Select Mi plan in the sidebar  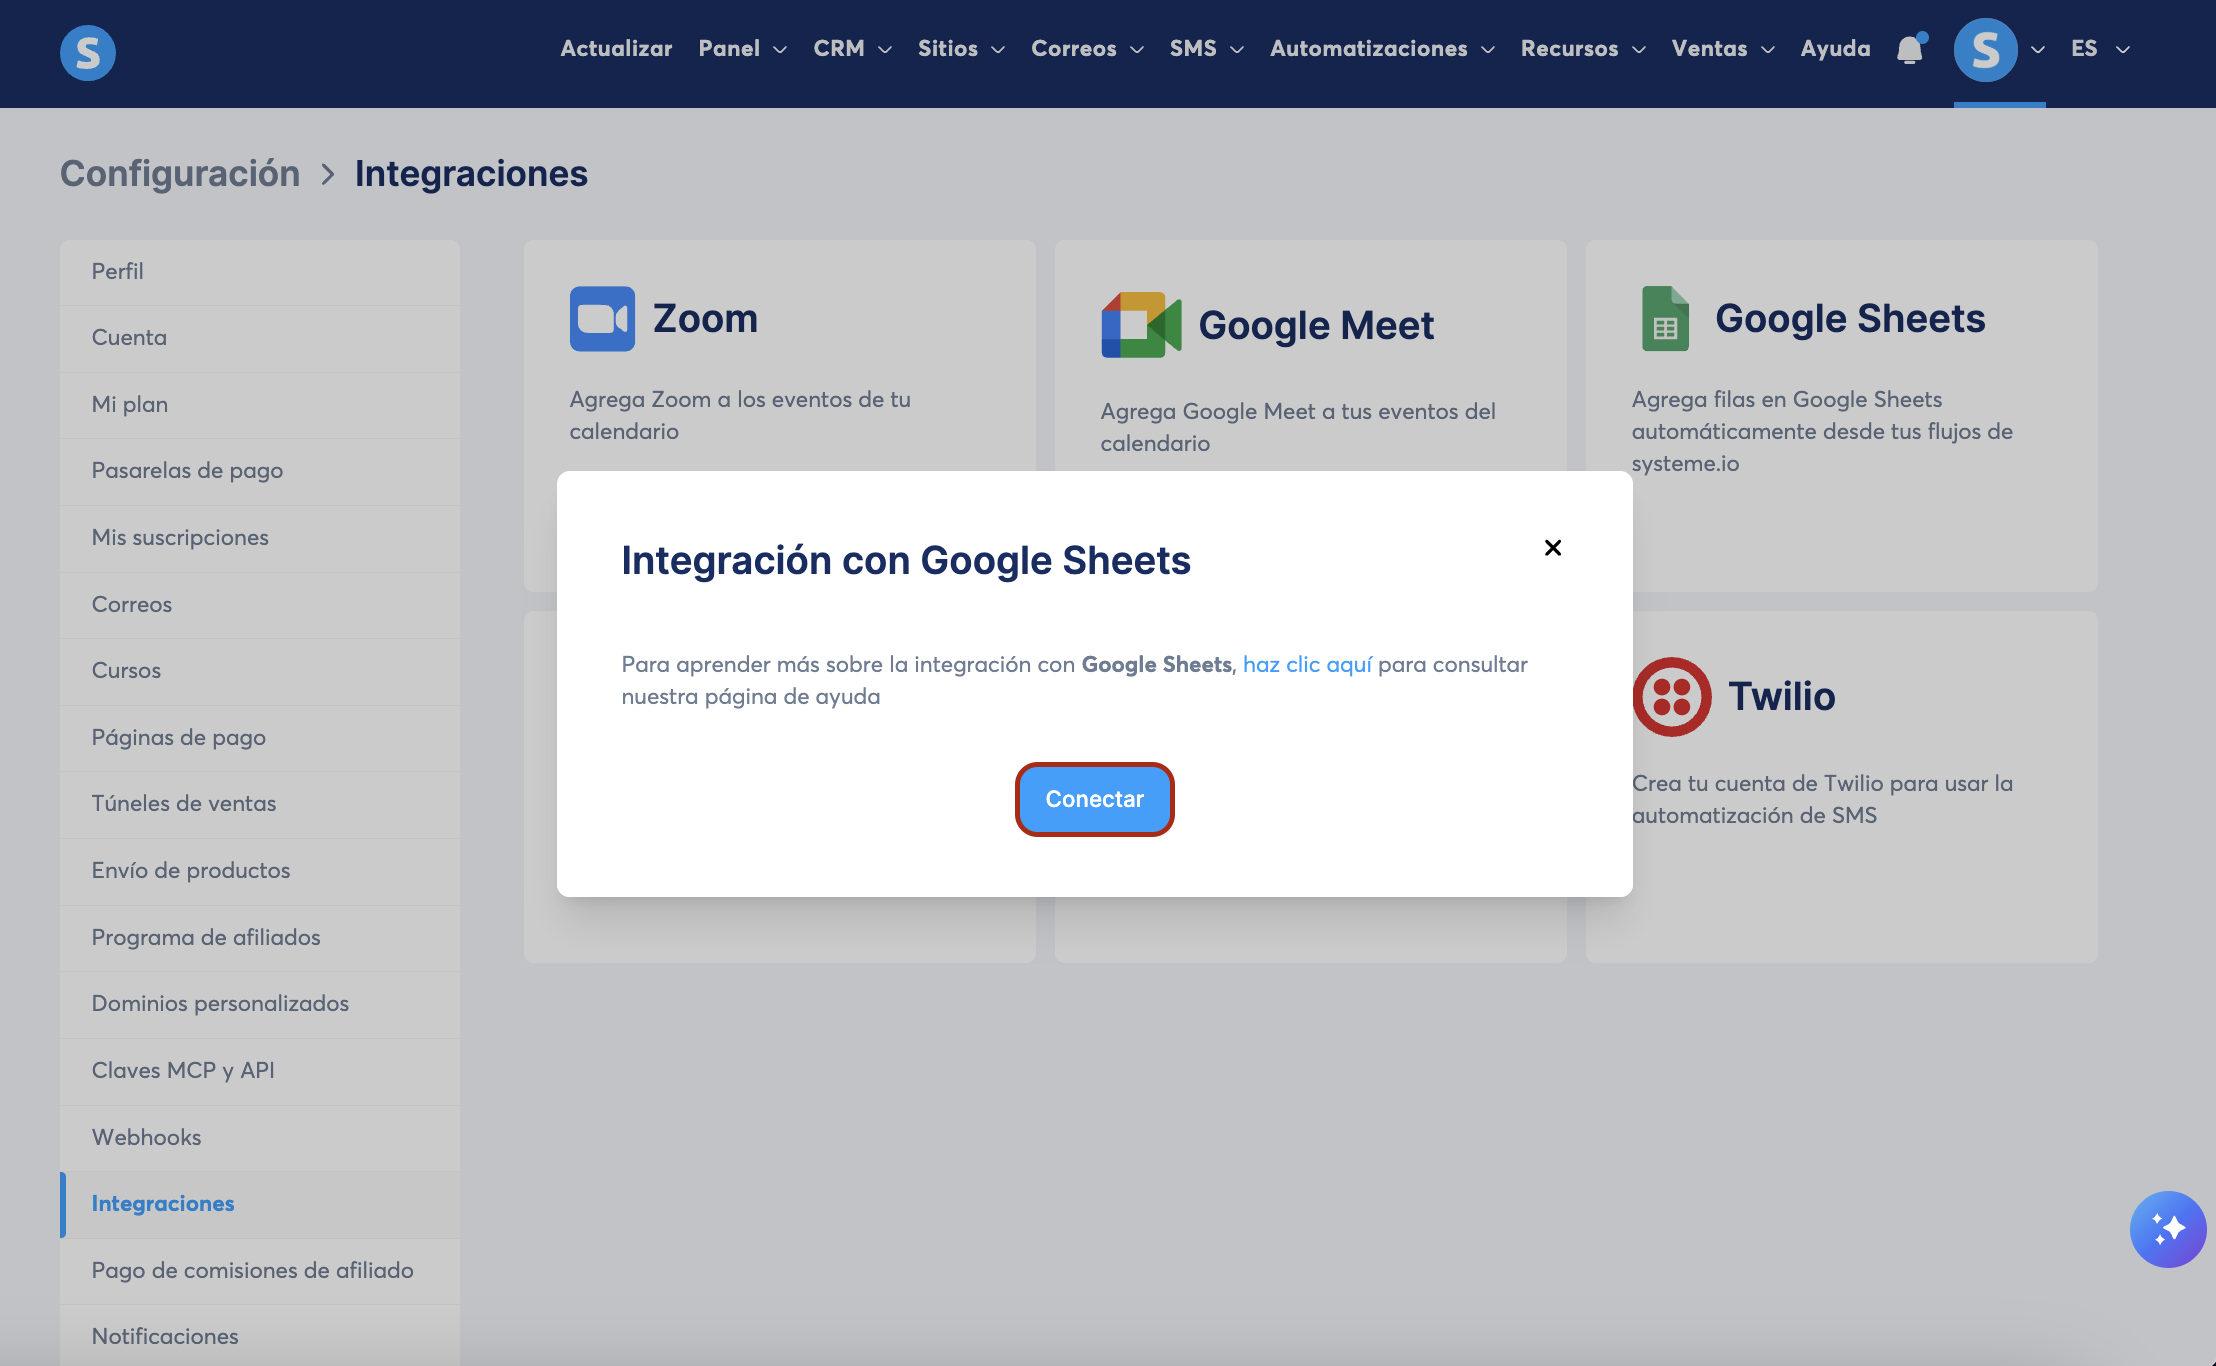[260, 405]
